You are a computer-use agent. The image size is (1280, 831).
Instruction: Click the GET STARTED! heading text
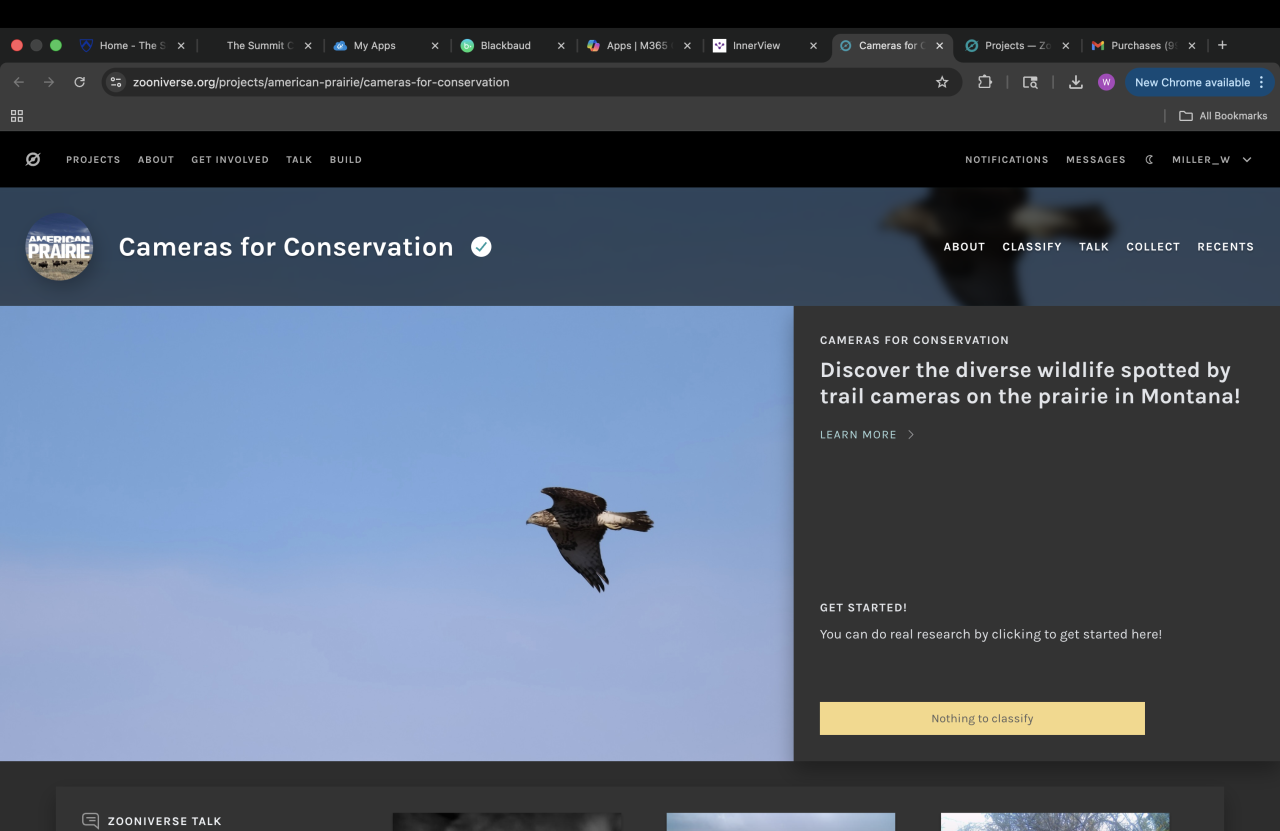[x=863, y=607]
